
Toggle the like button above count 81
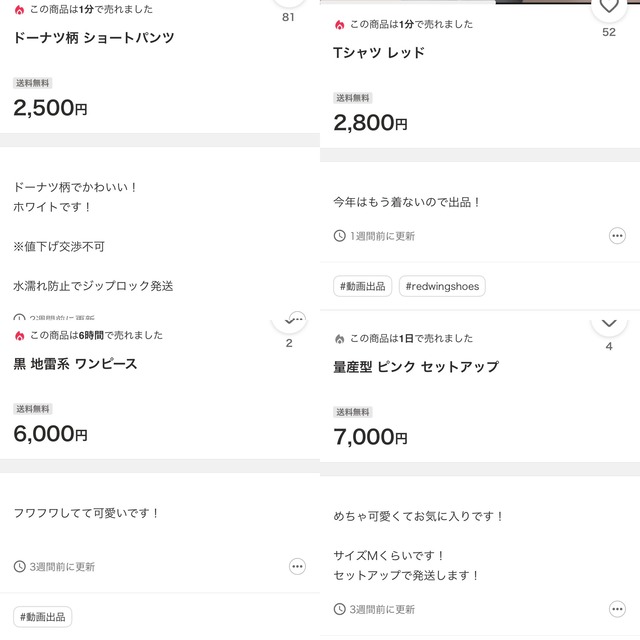click(x=289, y=3)
